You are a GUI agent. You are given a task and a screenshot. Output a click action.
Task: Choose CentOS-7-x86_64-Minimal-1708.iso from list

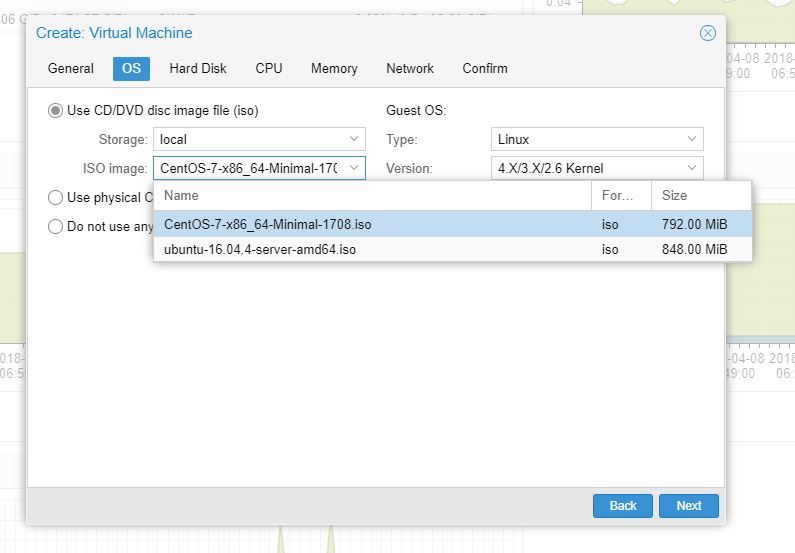[x=268, y=224]
